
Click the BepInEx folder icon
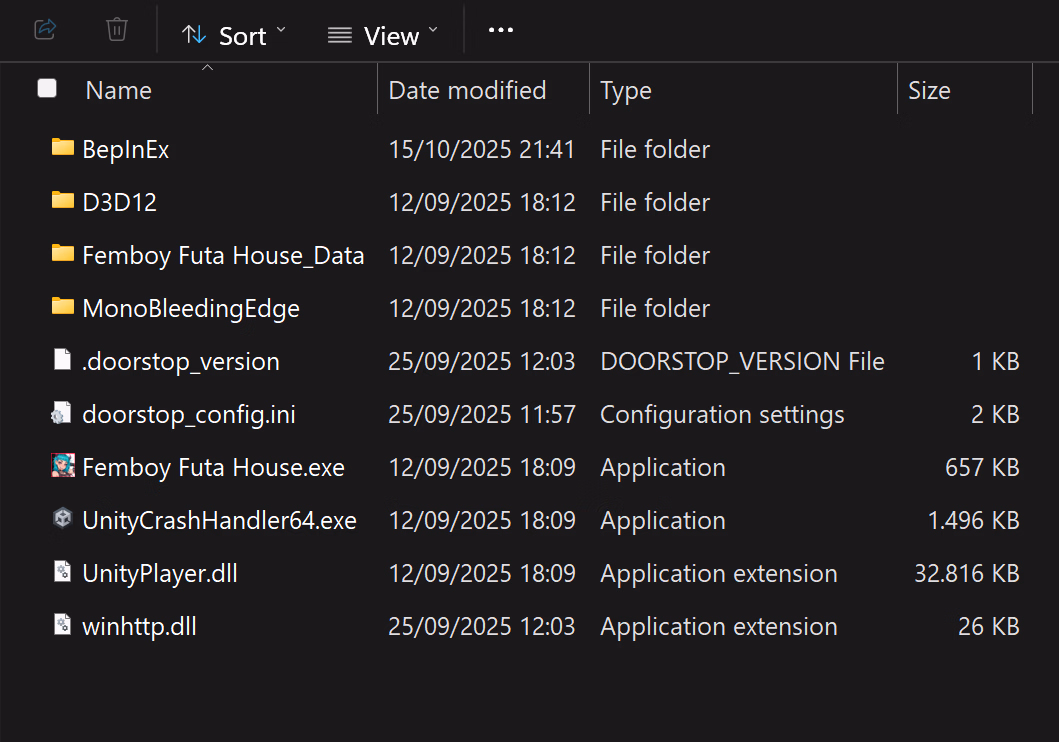63,148
